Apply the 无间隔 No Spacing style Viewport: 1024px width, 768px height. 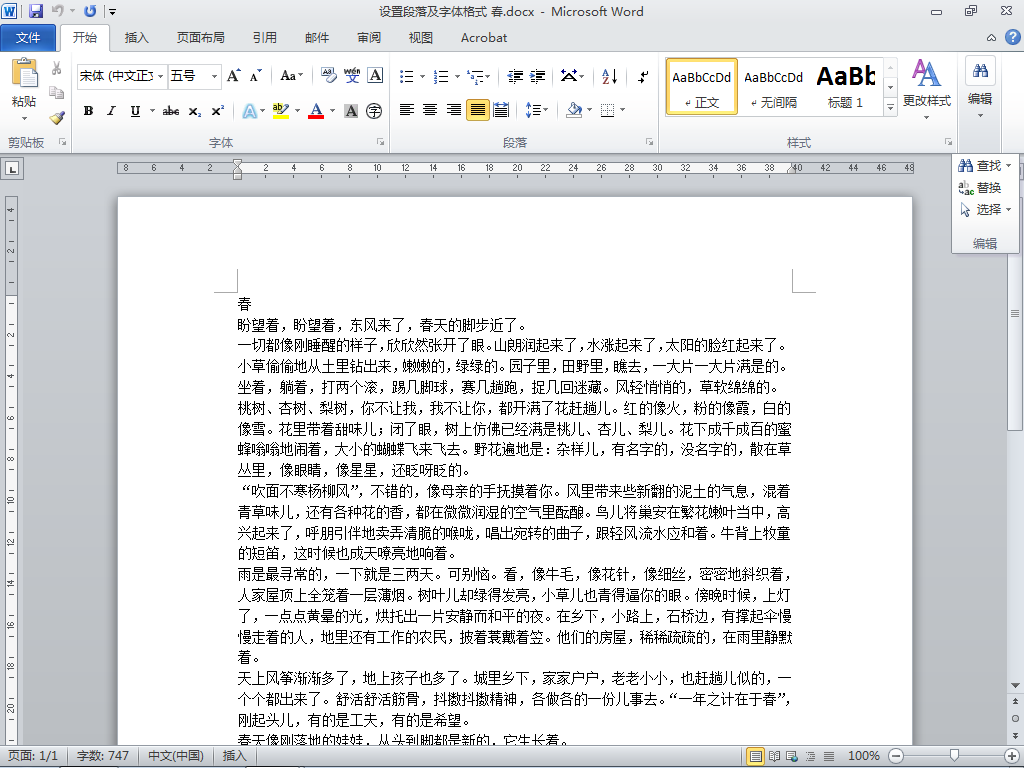[774, 88]
